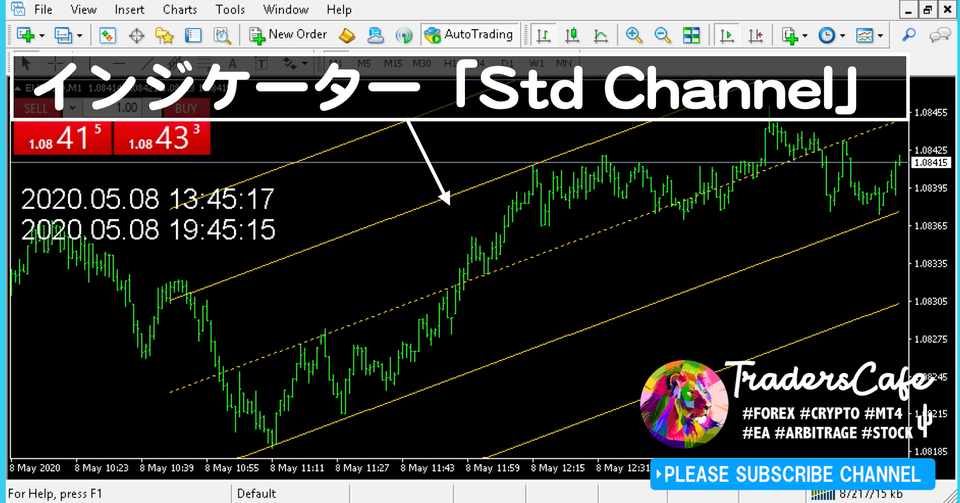This screenshot has height=503, width=960.
Task: Open the Market Watch panel
Action: (108, 35)
